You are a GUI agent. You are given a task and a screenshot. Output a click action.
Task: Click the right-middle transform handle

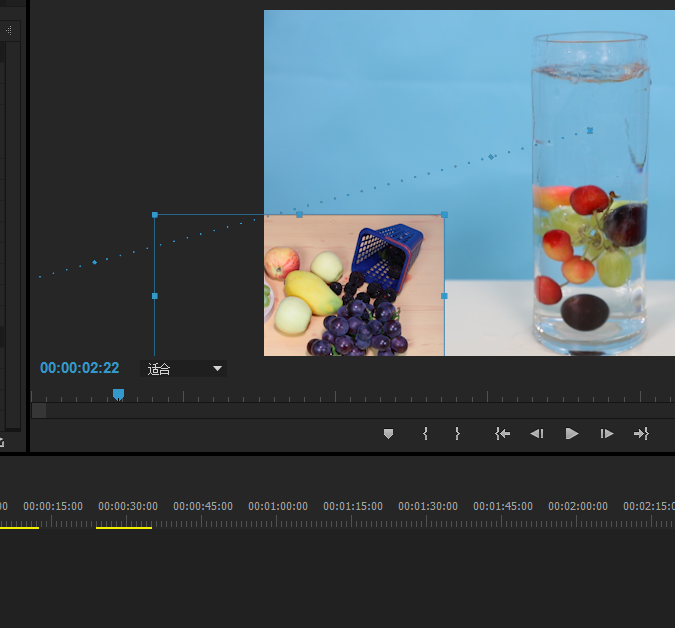(445, 296)
